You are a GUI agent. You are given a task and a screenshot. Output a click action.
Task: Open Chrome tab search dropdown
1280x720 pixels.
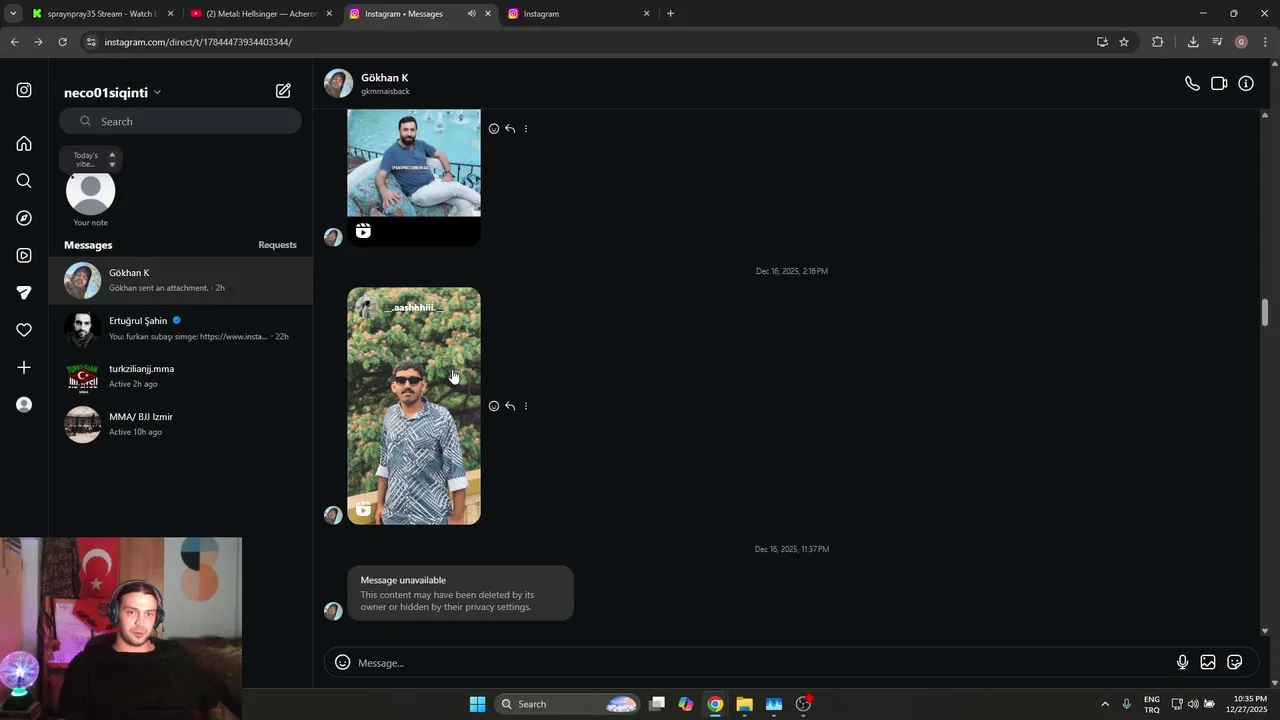13,14
